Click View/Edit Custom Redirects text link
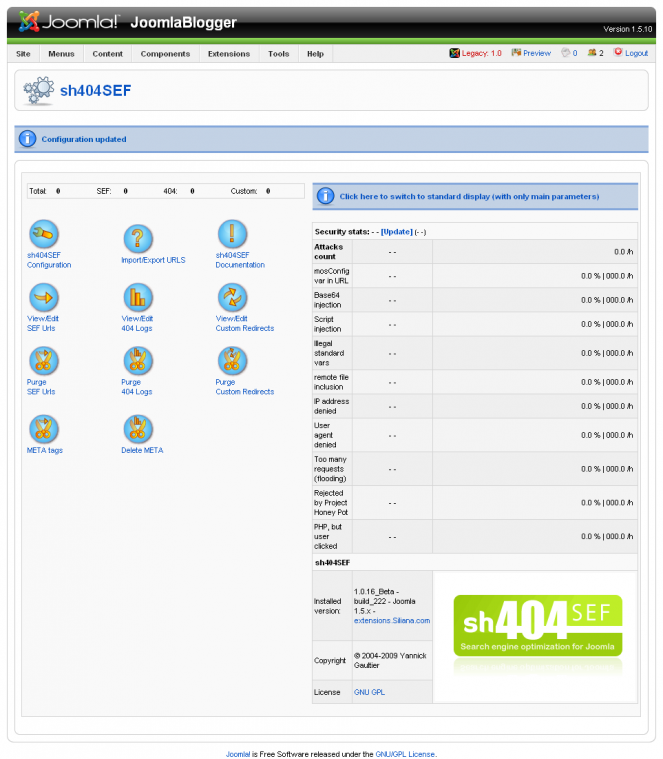 click(245, 323)
